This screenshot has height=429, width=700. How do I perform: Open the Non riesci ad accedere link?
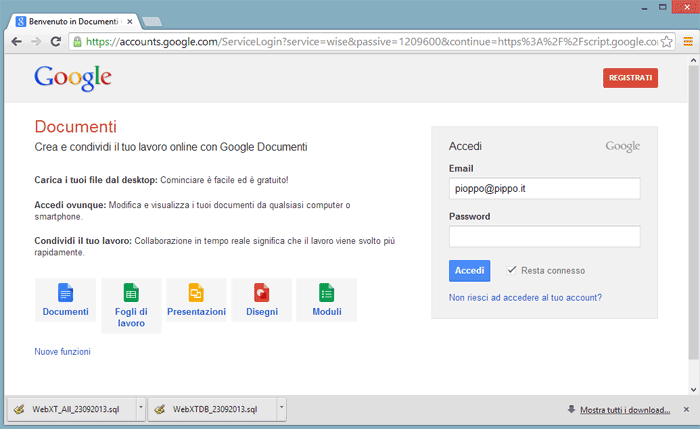pyautogui.click(x=525, y=297)
